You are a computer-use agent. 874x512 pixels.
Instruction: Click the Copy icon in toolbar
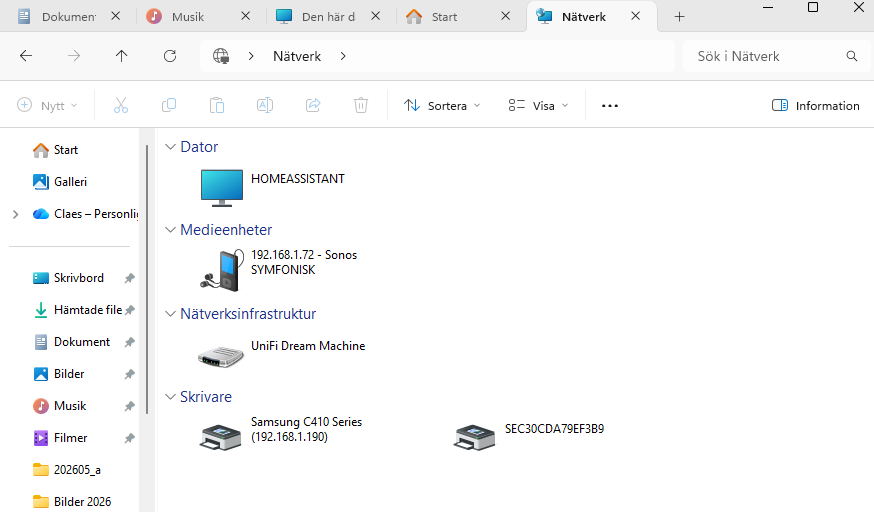point(169,105)
